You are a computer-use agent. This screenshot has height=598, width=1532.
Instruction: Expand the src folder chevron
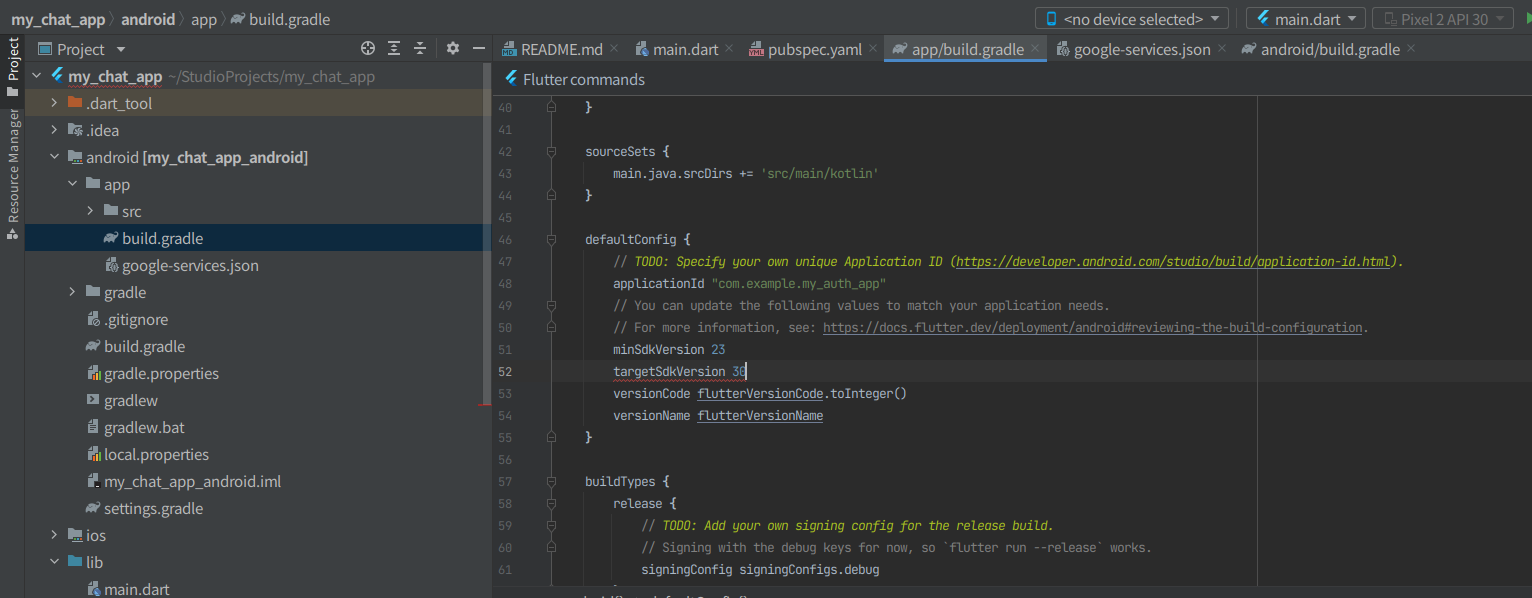tap(90, 212)
